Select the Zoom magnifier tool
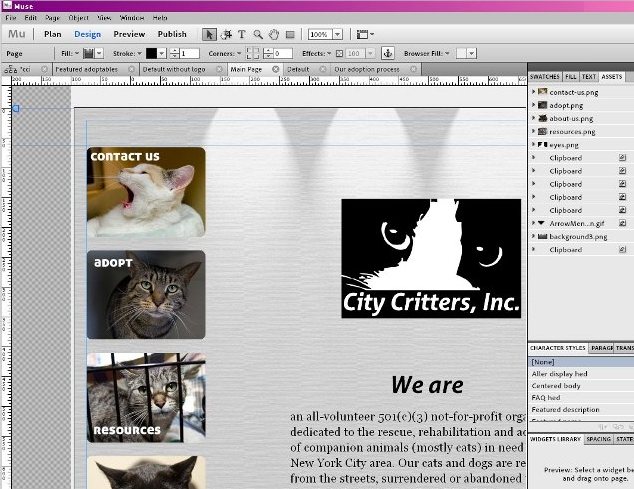Image resolution: width=634 pixels, height=489 pixels. 257,34
